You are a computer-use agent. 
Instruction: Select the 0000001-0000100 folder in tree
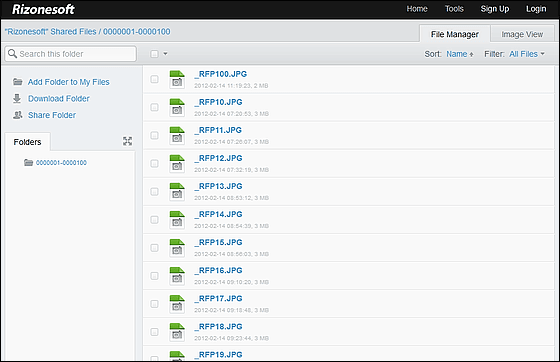tap(61, 163)
